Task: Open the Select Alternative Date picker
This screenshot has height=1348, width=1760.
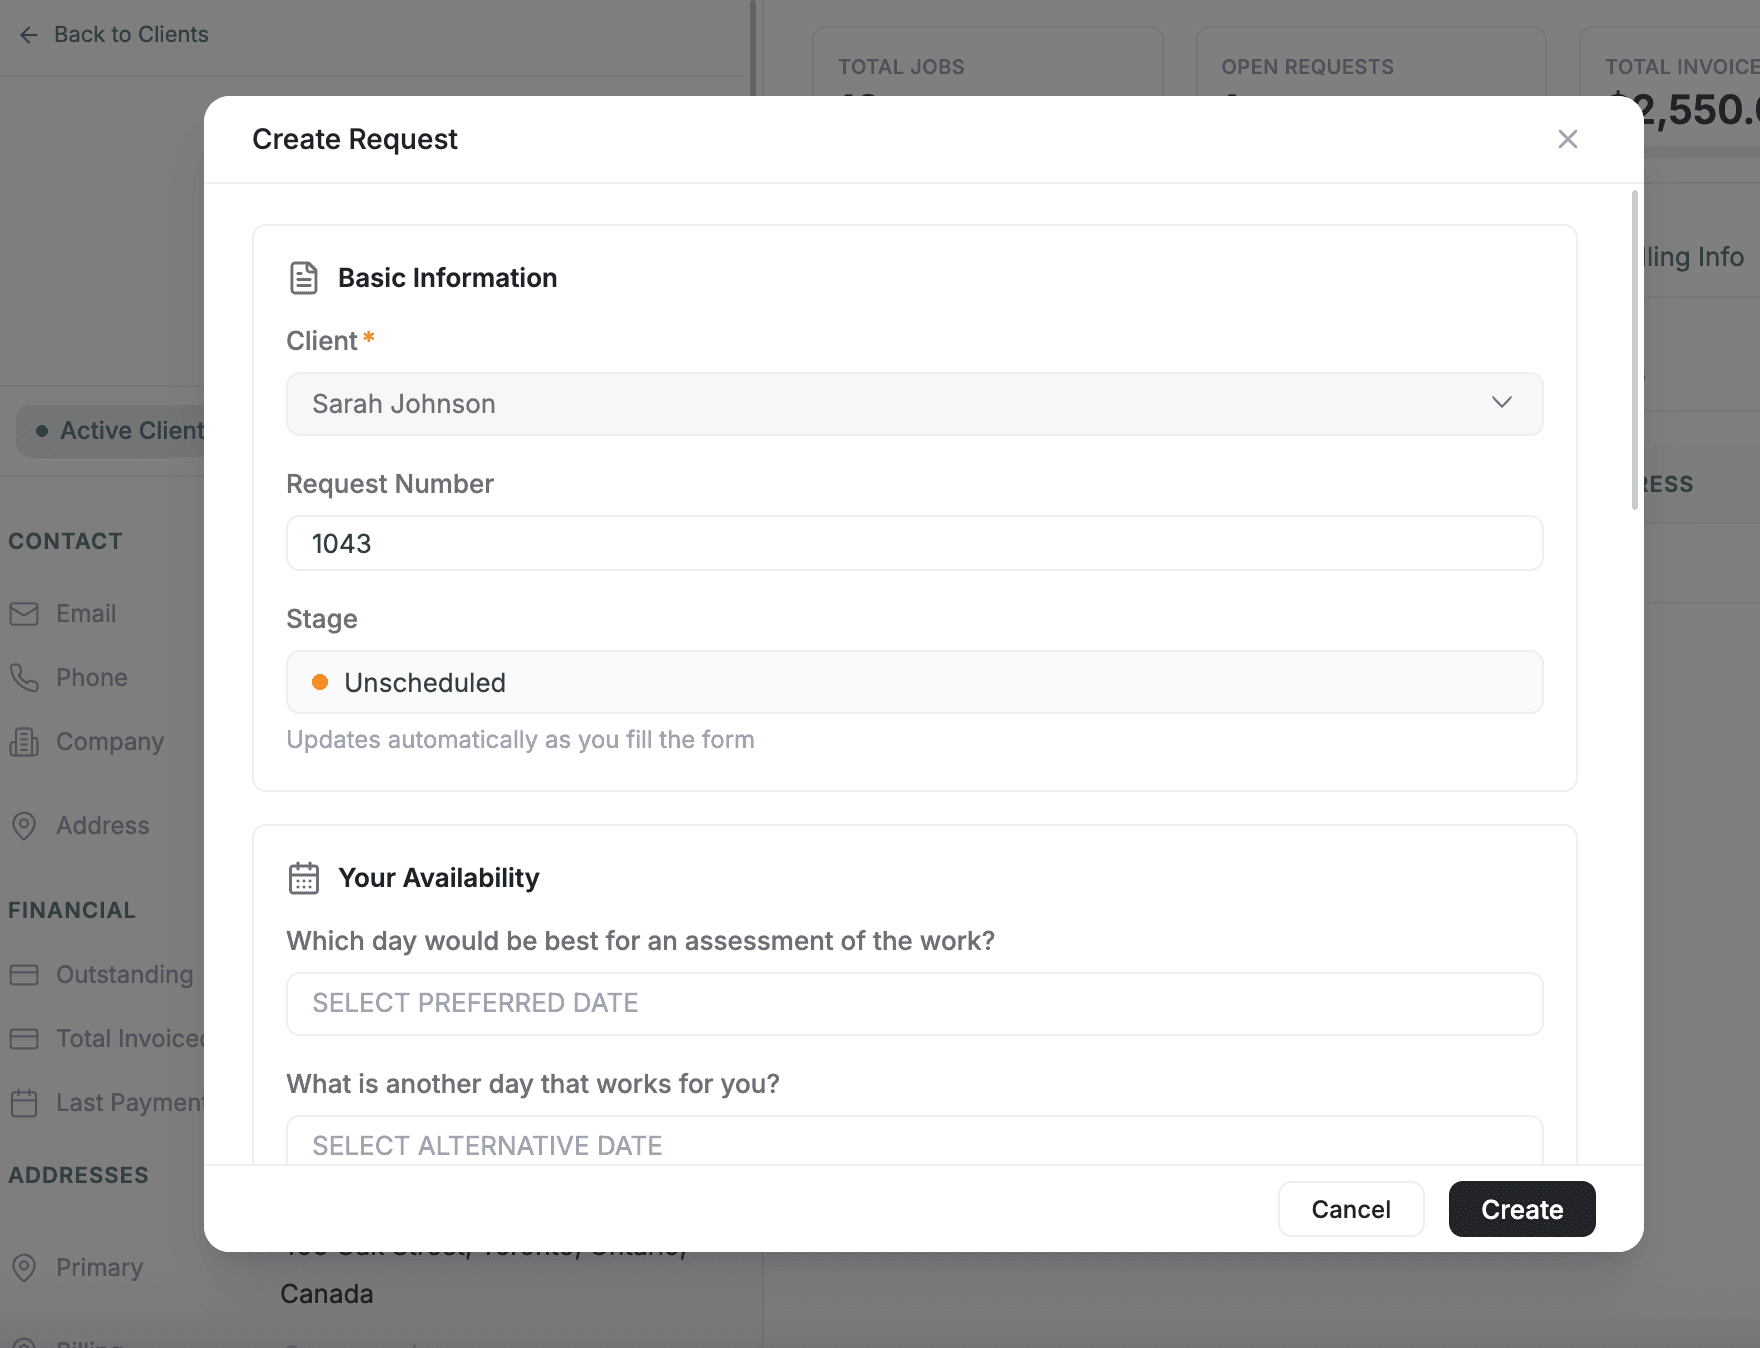Action: click(x=914, y=1145)
